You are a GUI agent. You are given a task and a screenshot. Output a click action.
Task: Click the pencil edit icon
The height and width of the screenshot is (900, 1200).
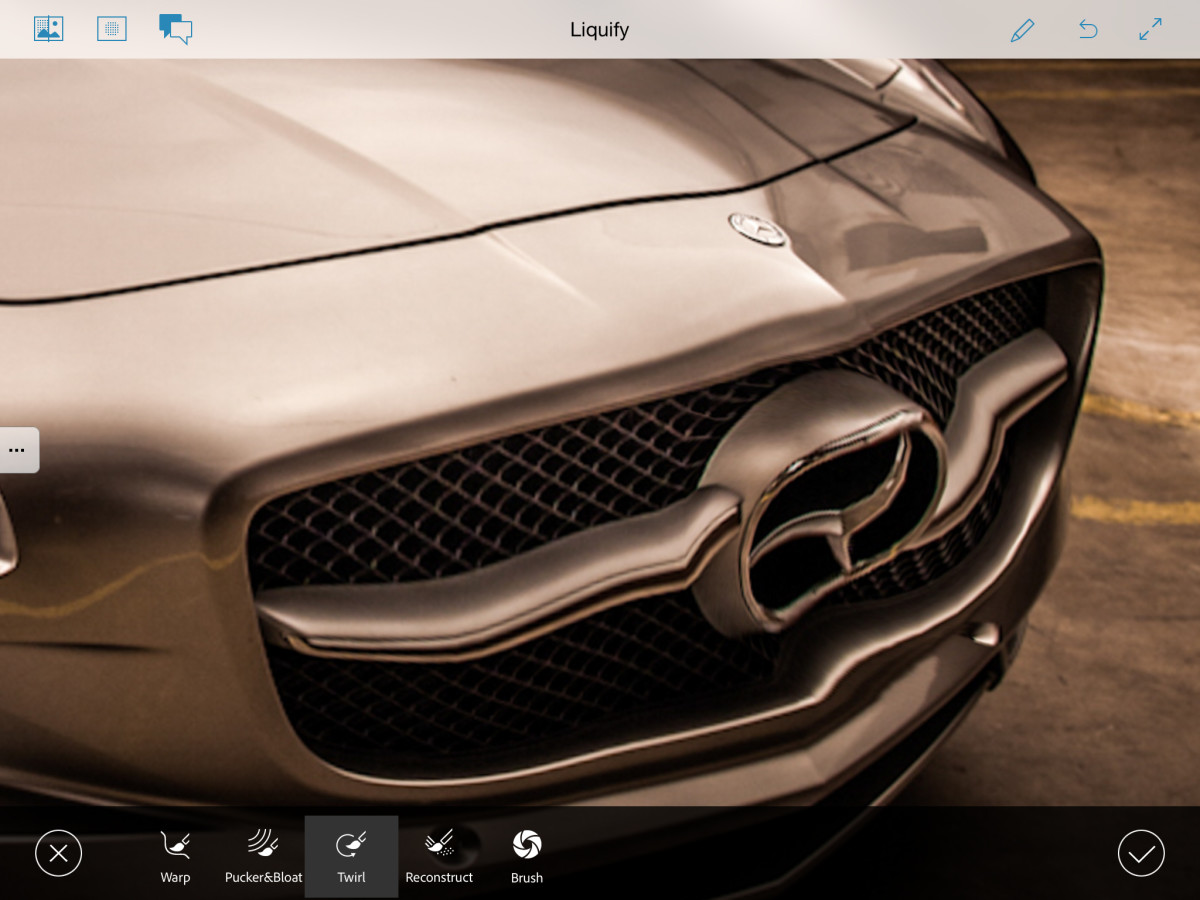(x=1022, y=30)
